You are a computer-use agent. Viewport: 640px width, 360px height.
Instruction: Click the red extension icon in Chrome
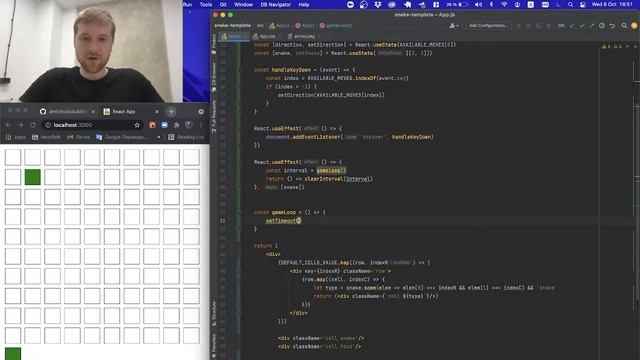[x=152, y=125]
